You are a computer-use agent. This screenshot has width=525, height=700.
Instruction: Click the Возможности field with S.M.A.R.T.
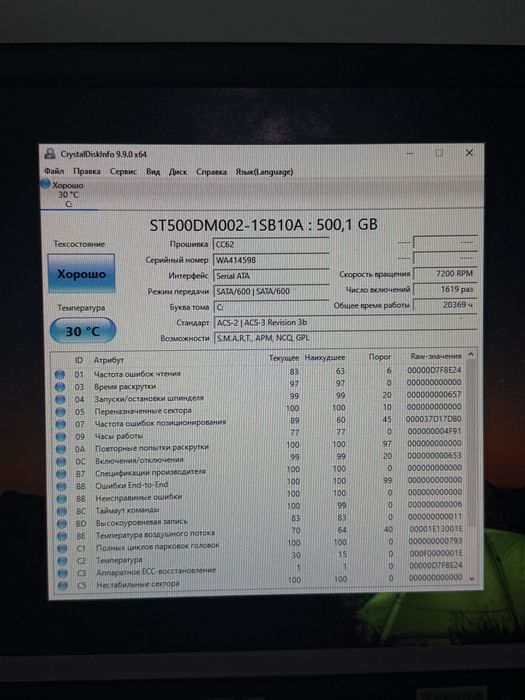click(345, 338)
